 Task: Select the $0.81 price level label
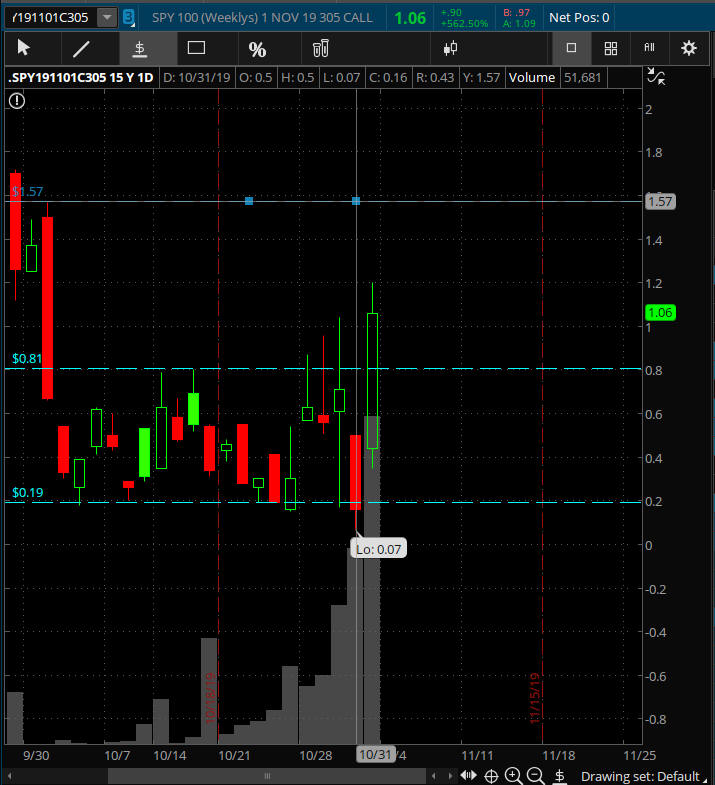click(27, 359)
